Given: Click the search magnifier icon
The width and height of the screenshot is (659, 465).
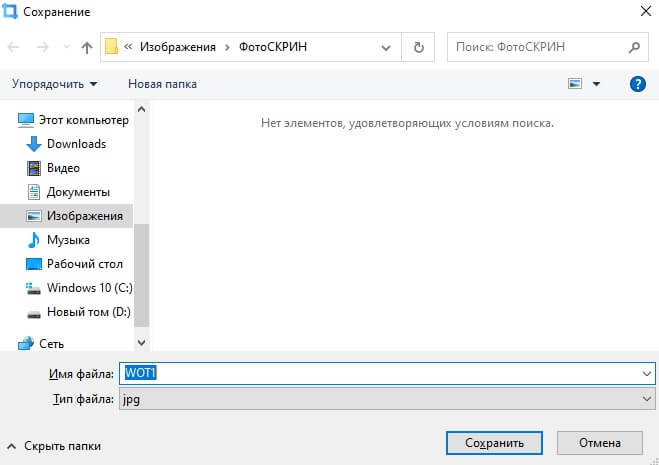Looking at the screenshot, I should [x=634, y=47].
